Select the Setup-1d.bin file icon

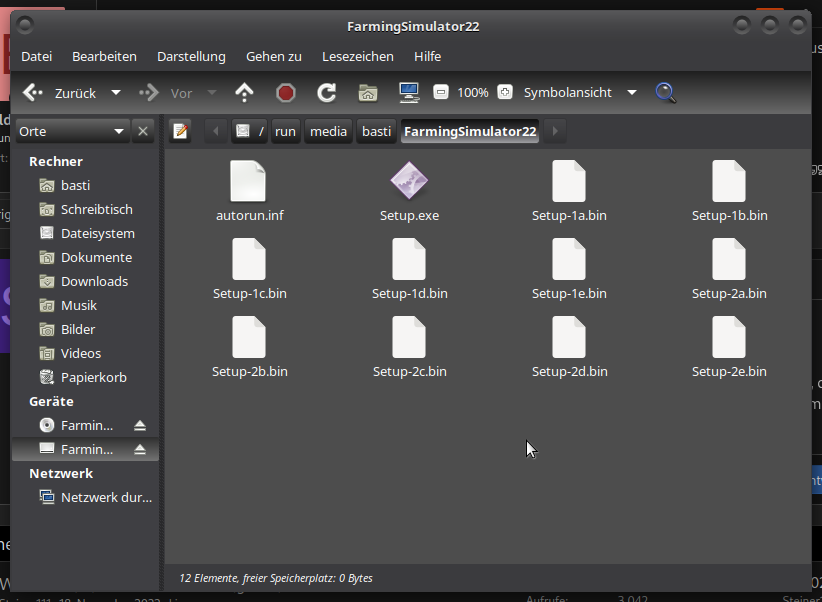[409, 260]
